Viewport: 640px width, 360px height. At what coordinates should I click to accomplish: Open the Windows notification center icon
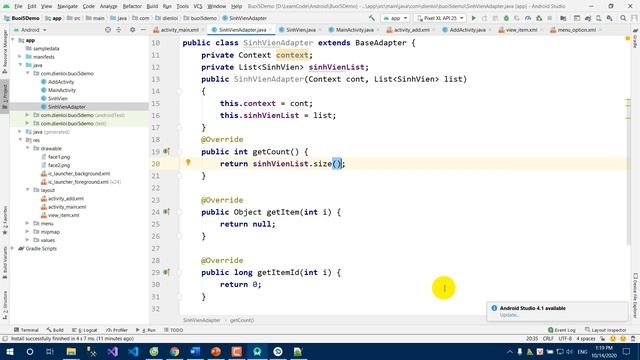[x=627, y=351]
